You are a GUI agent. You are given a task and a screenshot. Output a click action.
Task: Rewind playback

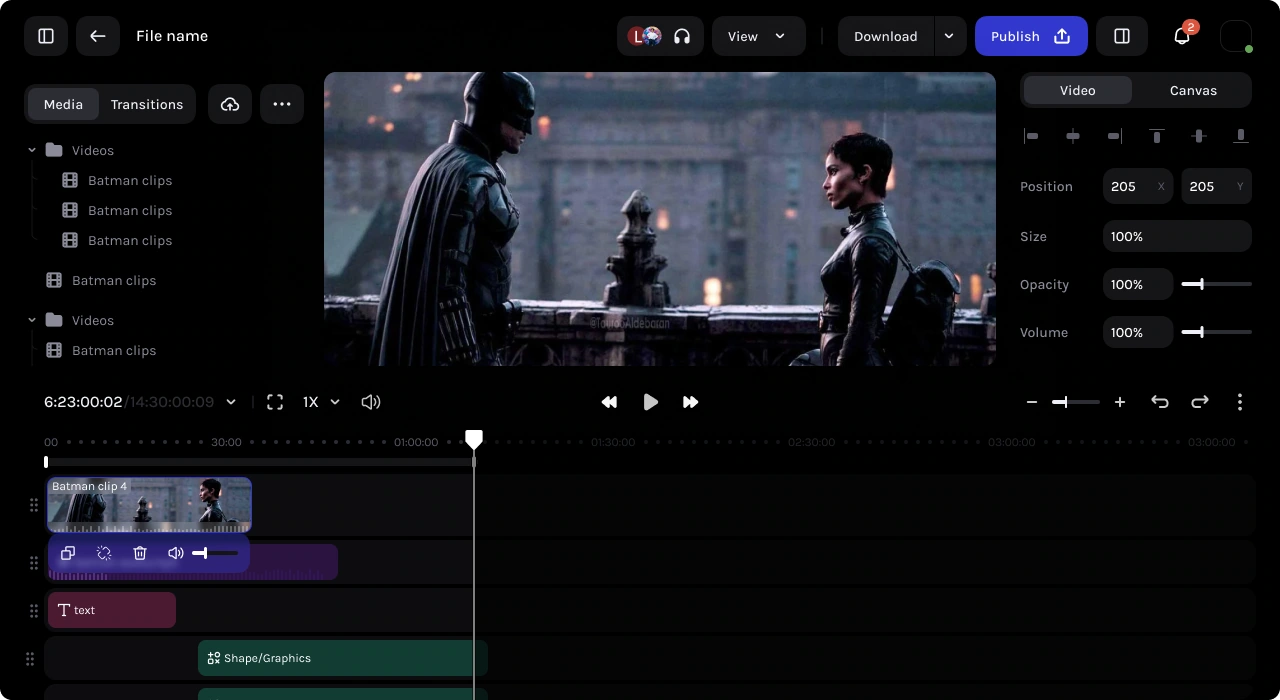point(609,402)
